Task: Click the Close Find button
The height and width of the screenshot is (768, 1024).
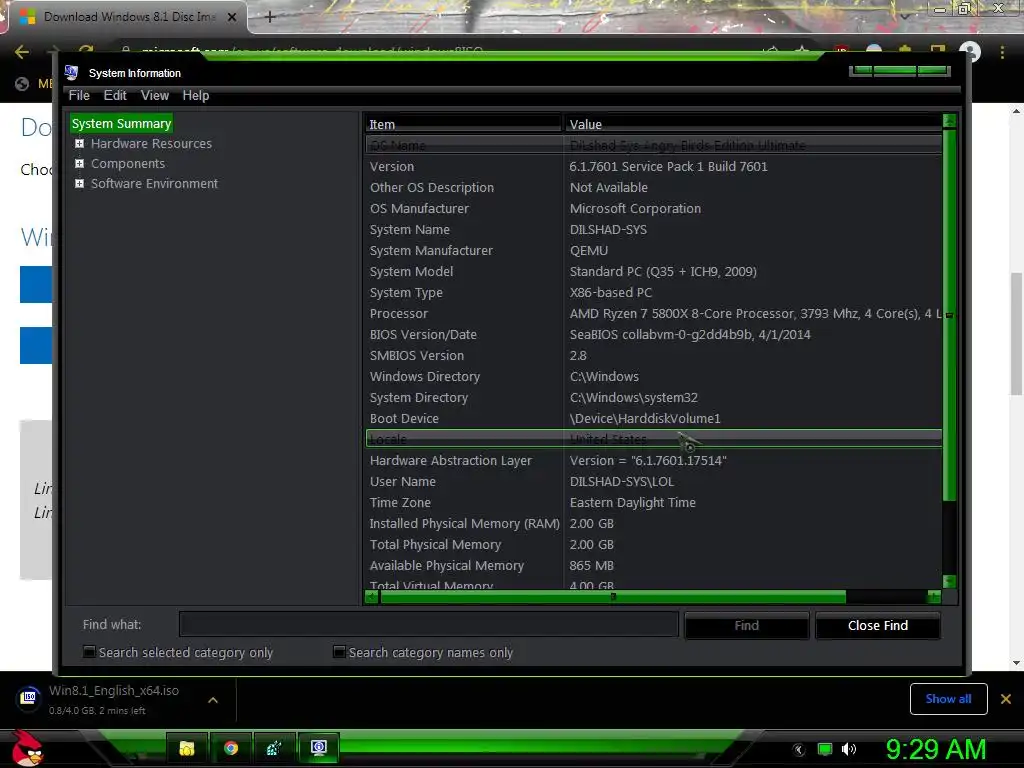Action: tap(878, 626)
